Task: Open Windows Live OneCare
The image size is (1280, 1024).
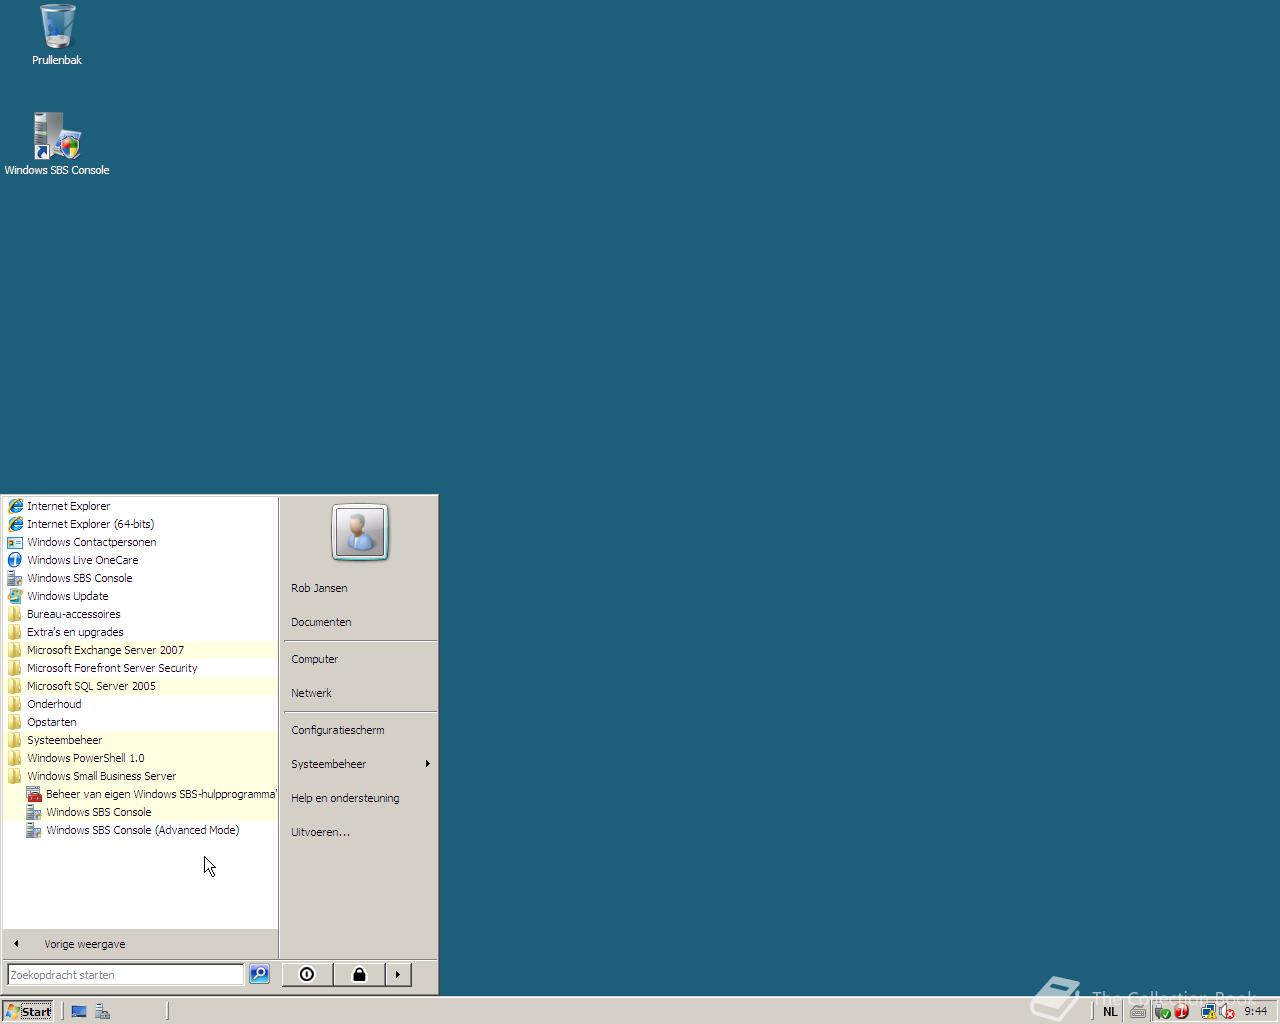Action: coord(140,560)
